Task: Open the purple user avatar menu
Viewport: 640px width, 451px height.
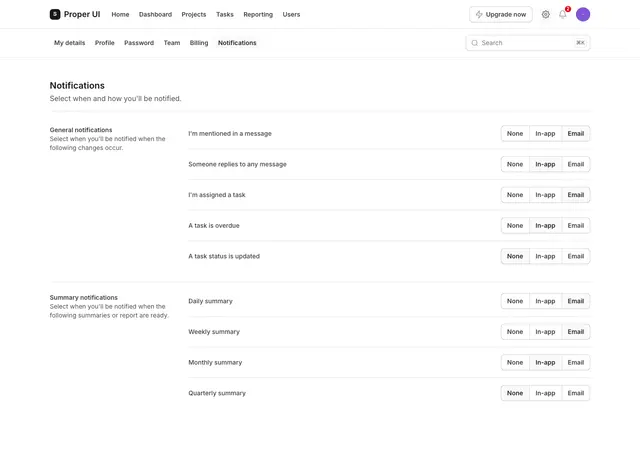Action: (x=583, y=14)
